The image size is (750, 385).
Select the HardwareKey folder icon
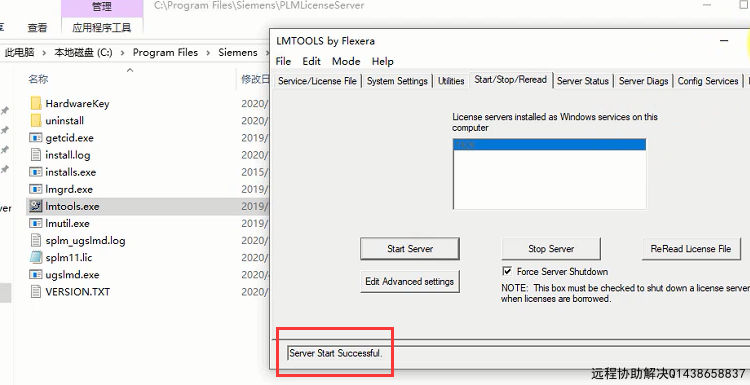coord(36,103)
